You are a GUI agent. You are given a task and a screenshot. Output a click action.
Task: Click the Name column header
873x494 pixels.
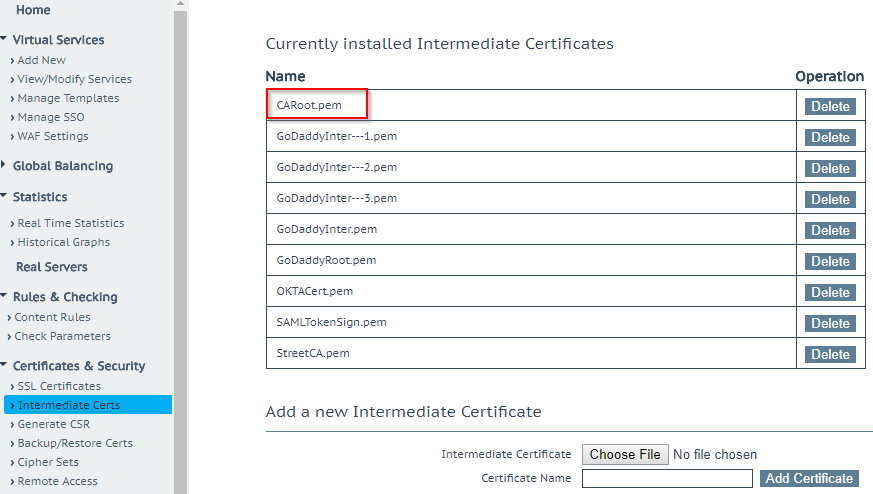click(285, 76)
